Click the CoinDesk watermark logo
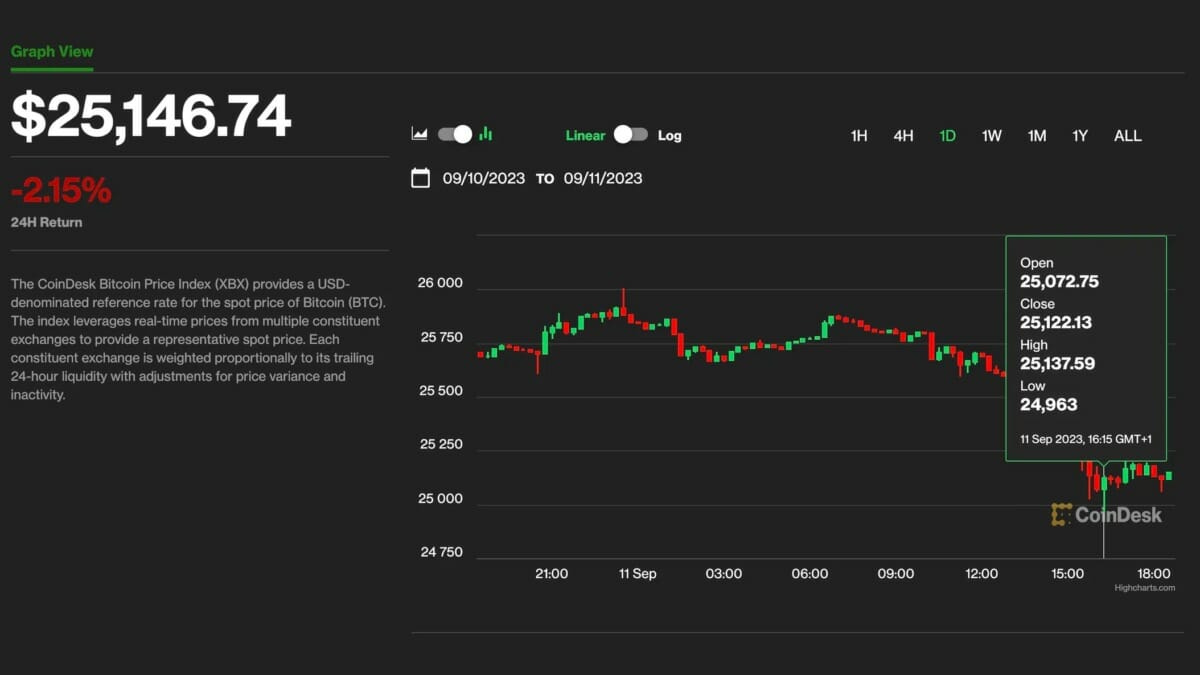The width and height of the screenshot is (1200, 675). pos(1106,515)
